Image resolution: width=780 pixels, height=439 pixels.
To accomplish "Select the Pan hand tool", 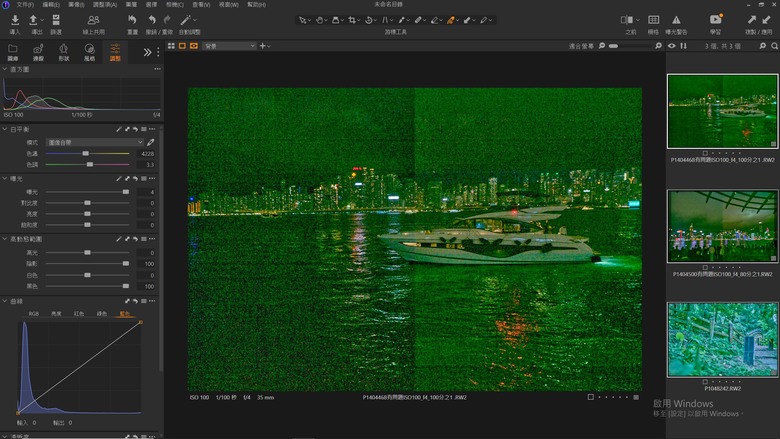I will tap(319, 20).
